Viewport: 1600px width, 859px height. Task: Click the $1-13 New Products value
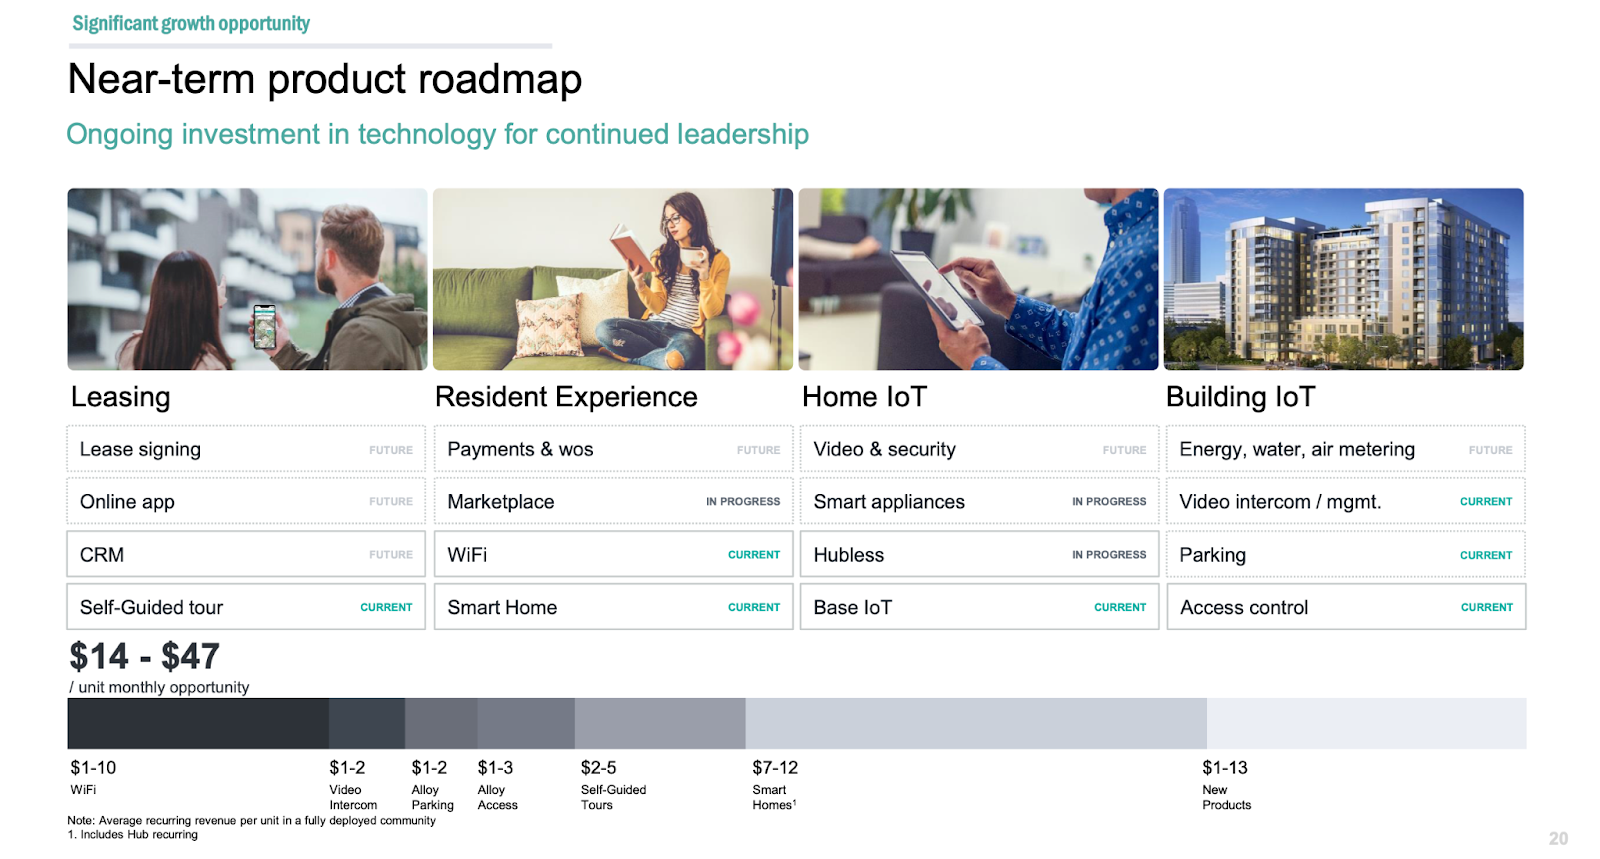point(1225,768)
